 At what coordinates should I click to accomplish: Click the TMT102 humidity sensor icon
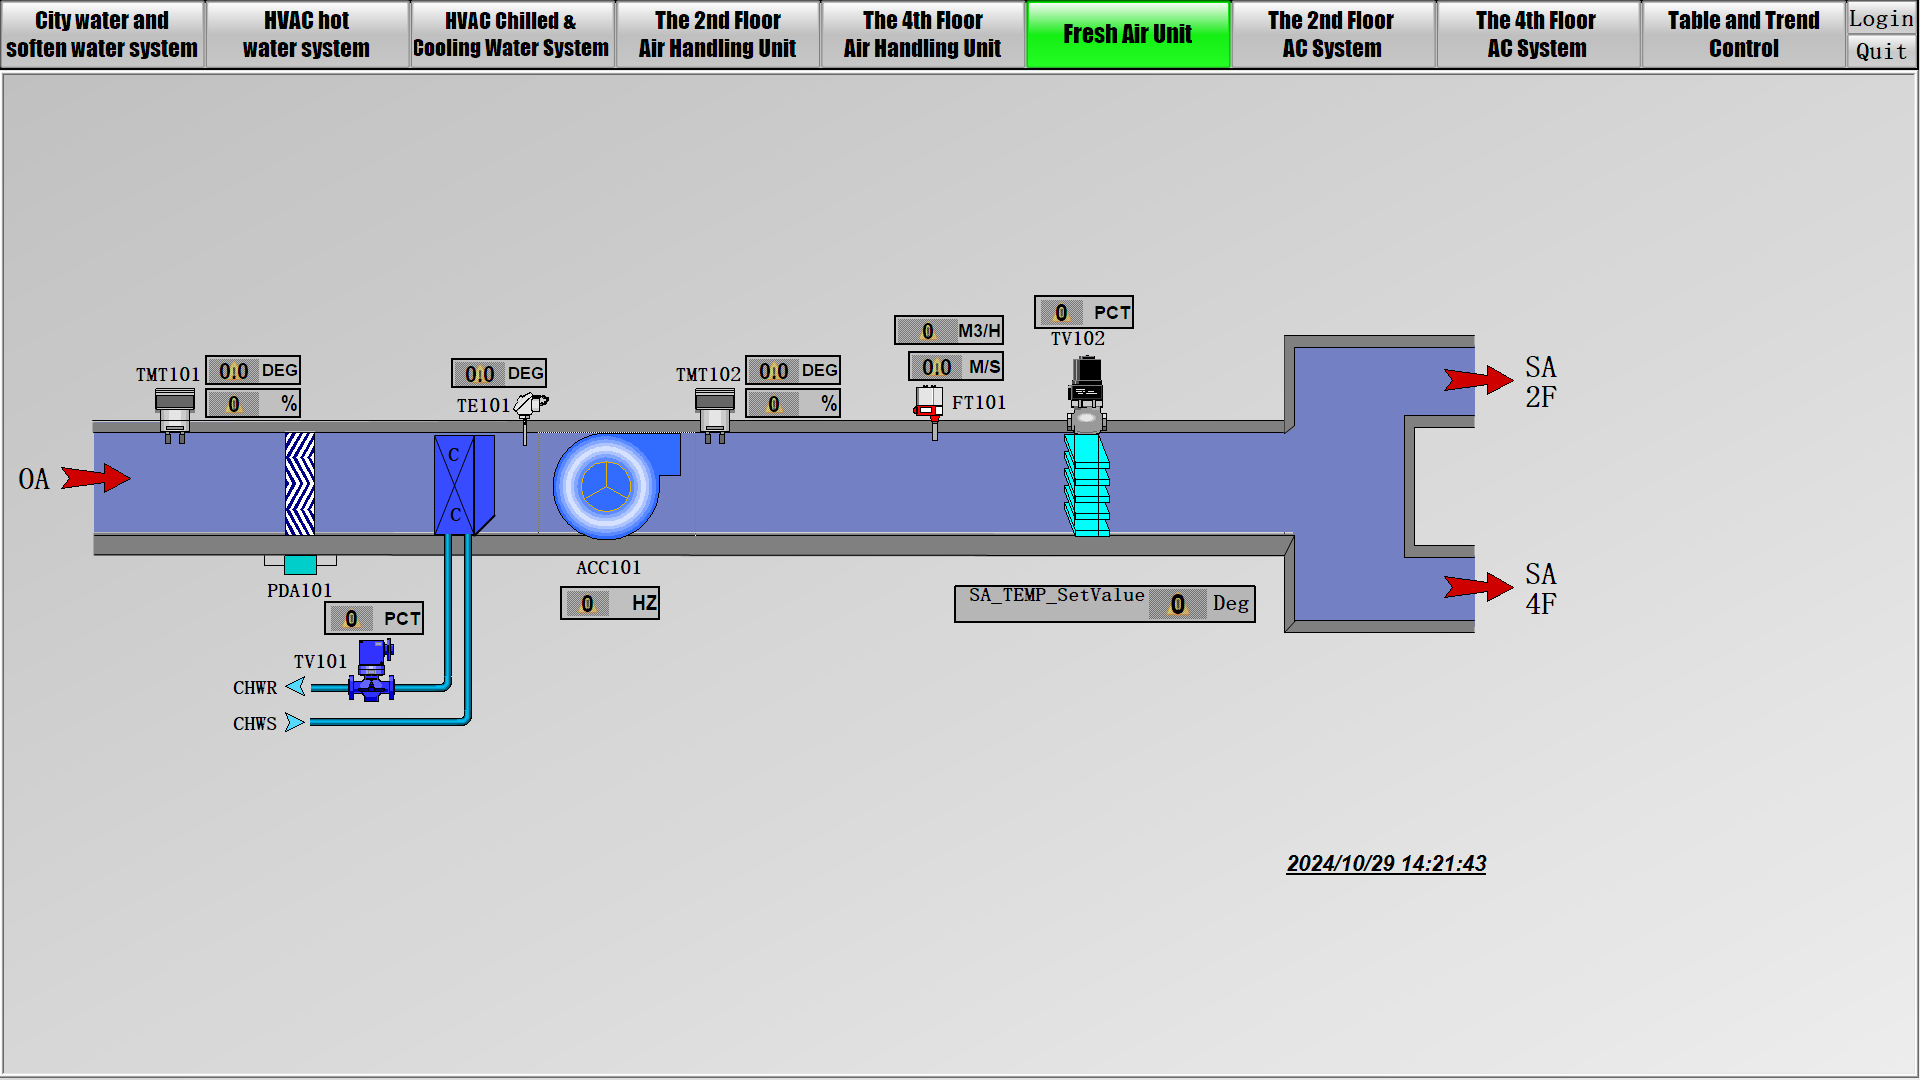715,412
